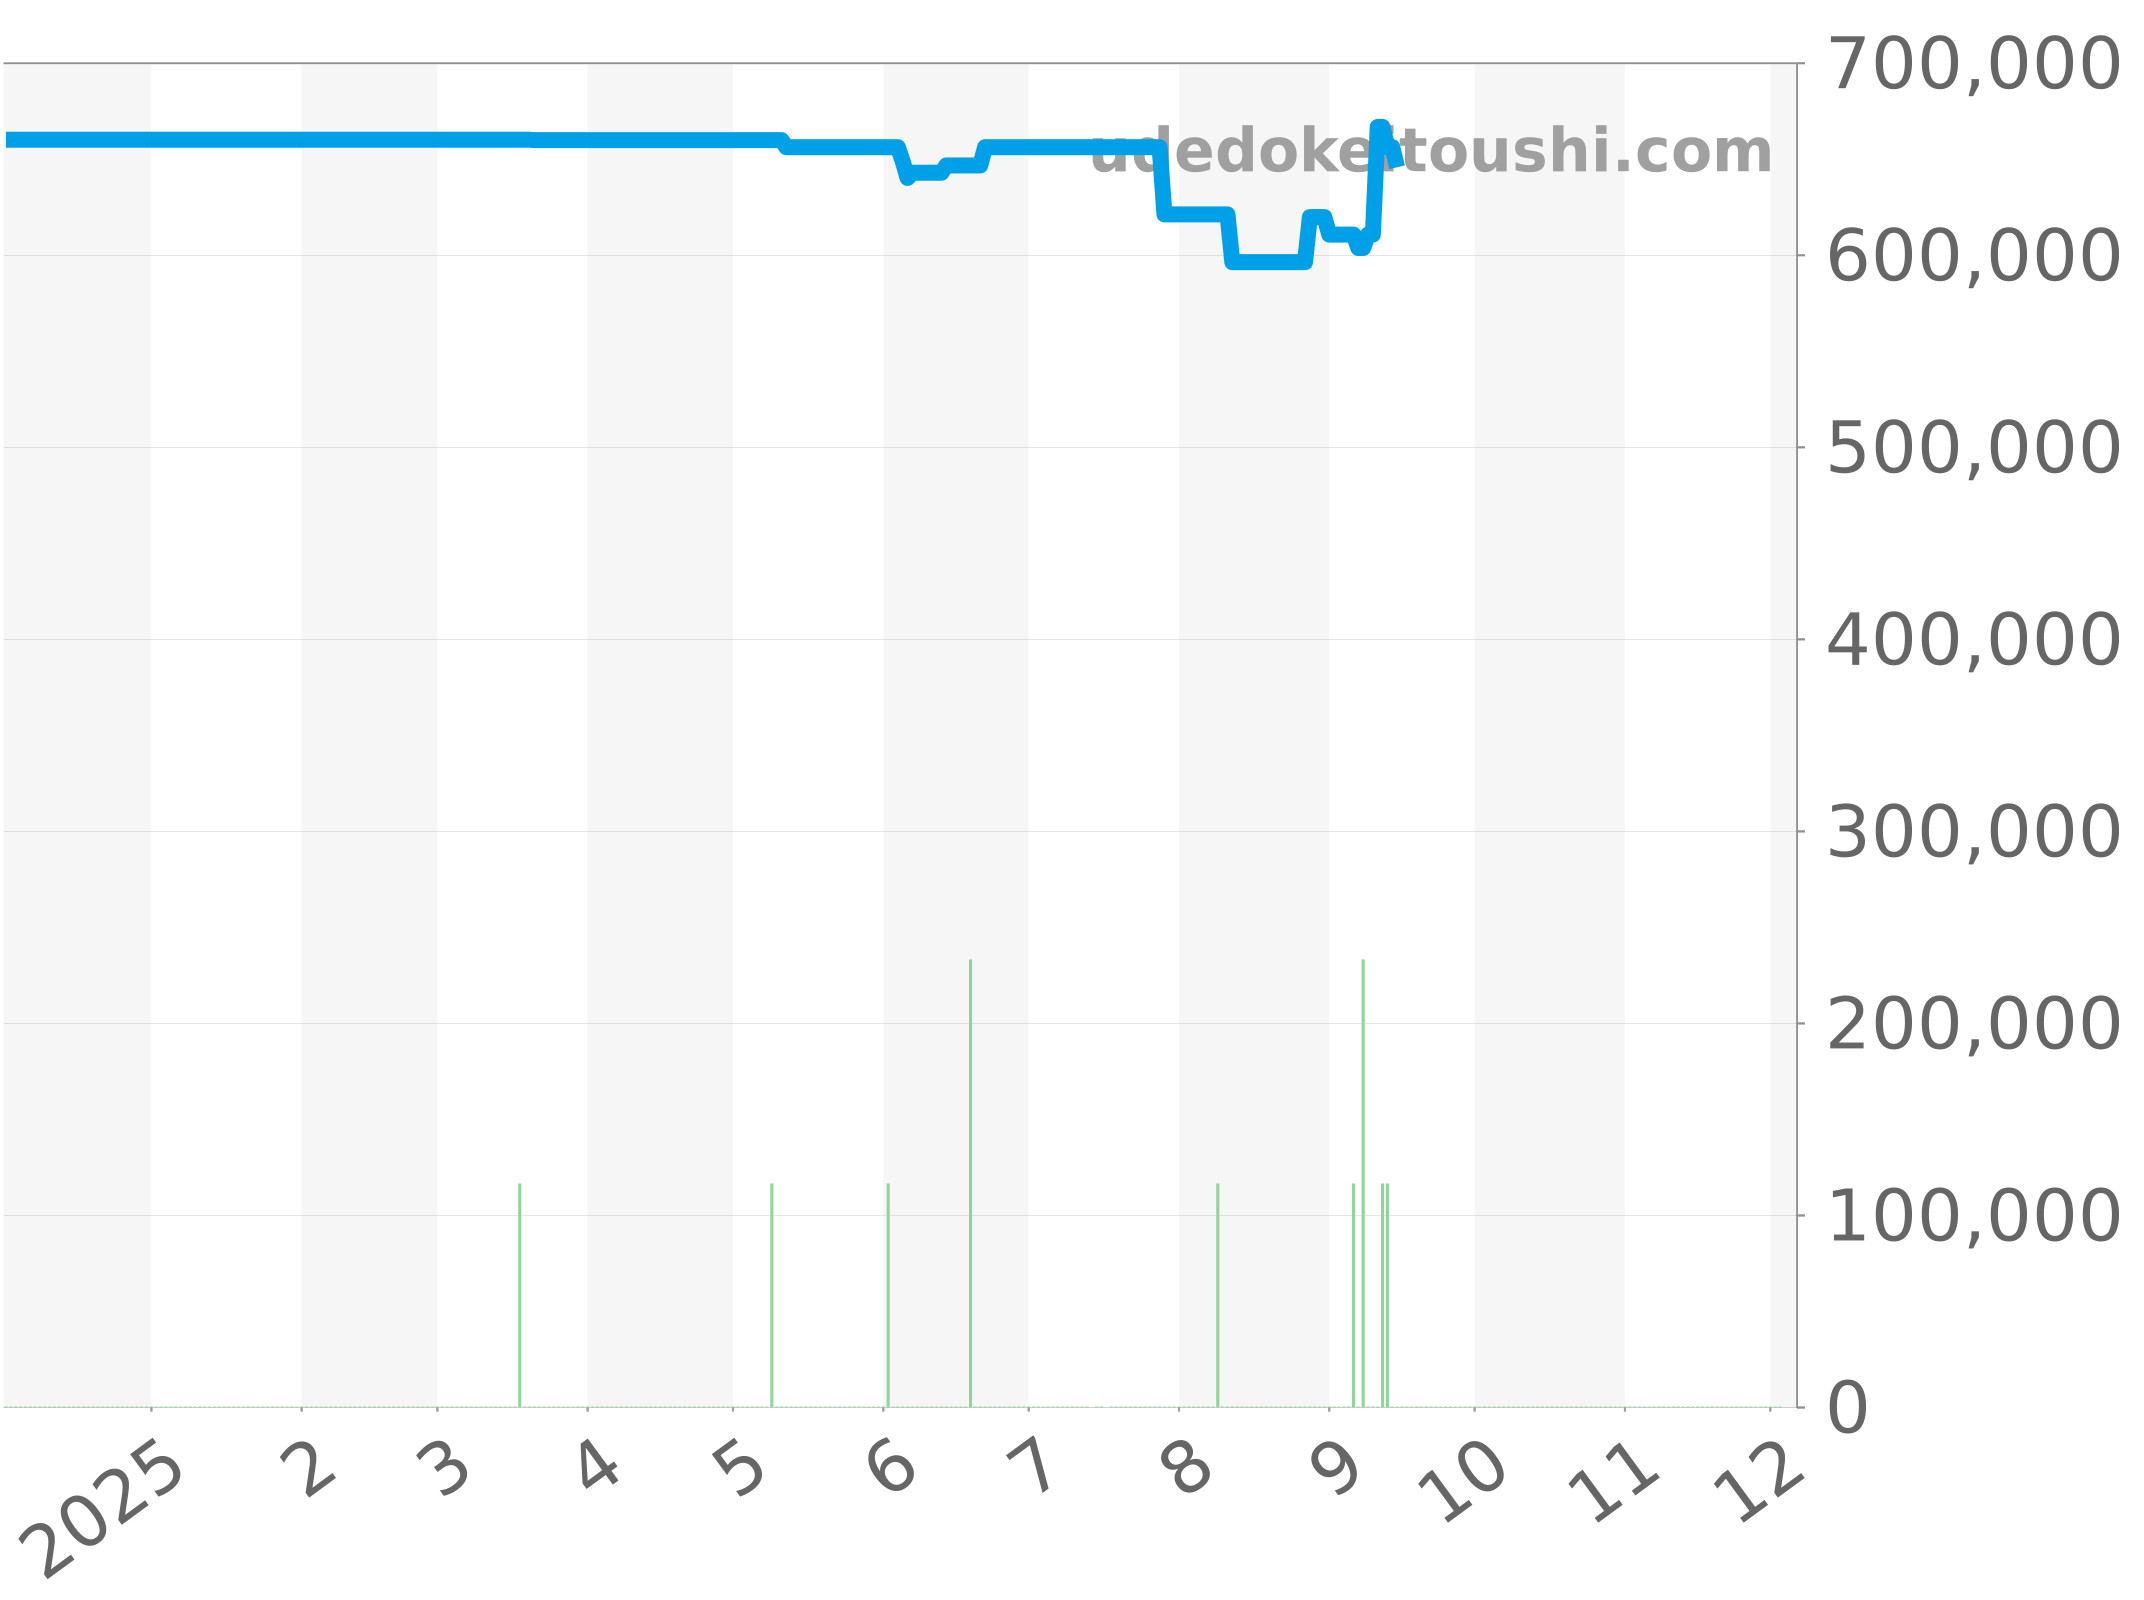
Task: Click the udedokeitoushi.com watermark text
Action: [1430, 152]
